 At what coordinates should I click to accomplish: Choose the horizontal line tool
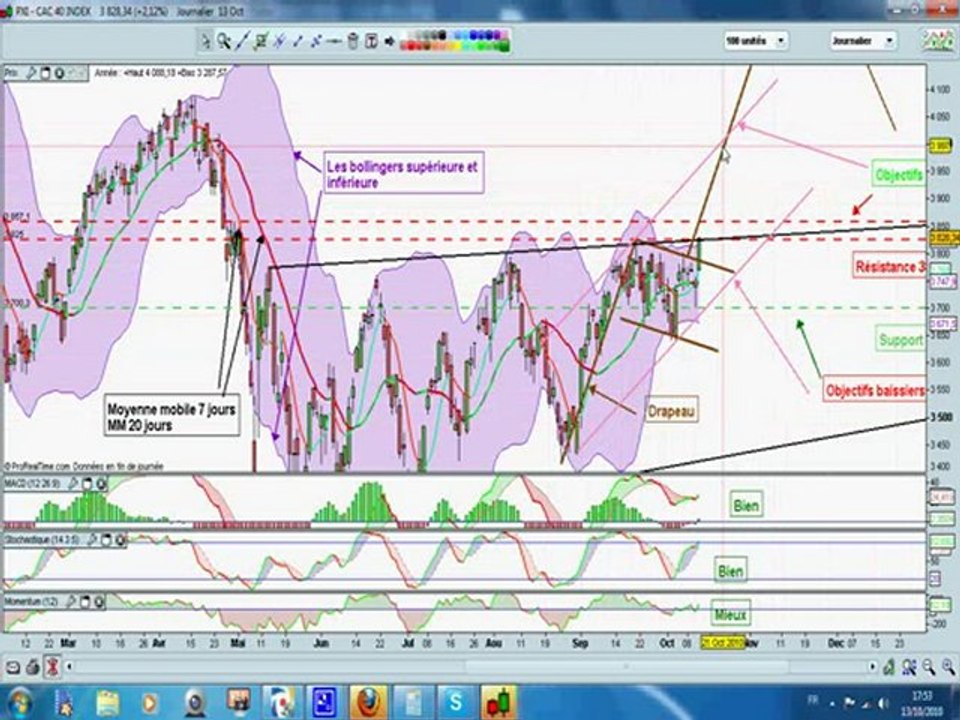click(334, 41)
